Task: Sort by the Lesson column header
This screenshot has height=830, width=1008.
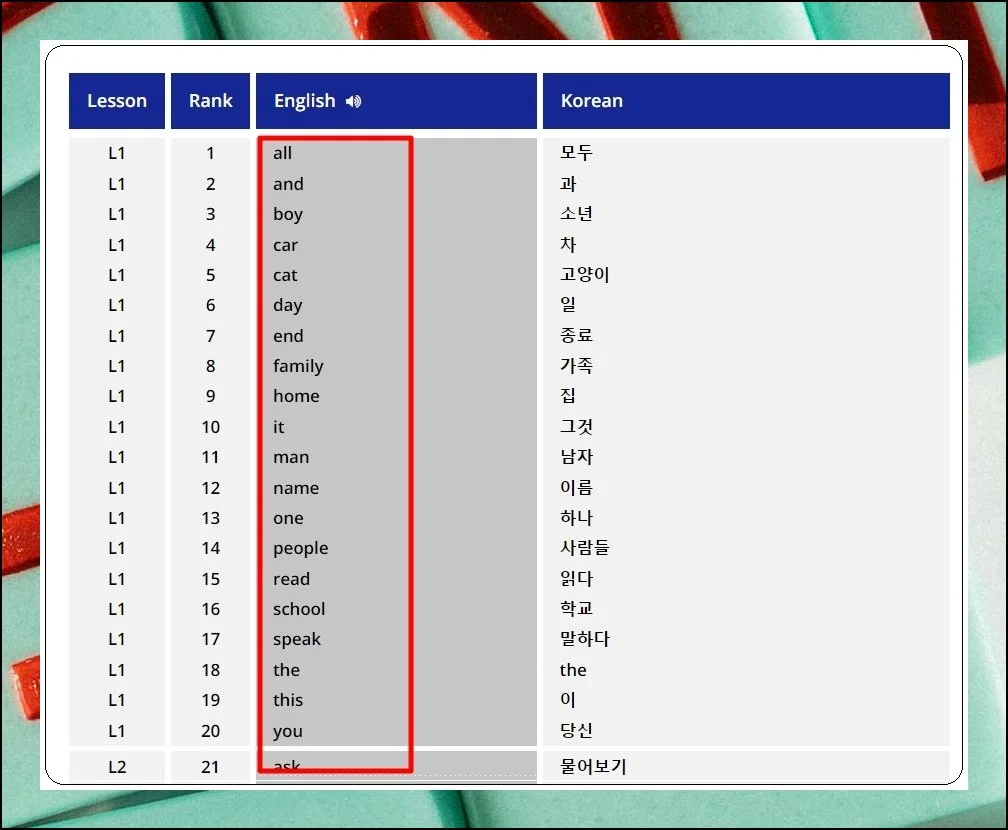Action: [117, 101]
